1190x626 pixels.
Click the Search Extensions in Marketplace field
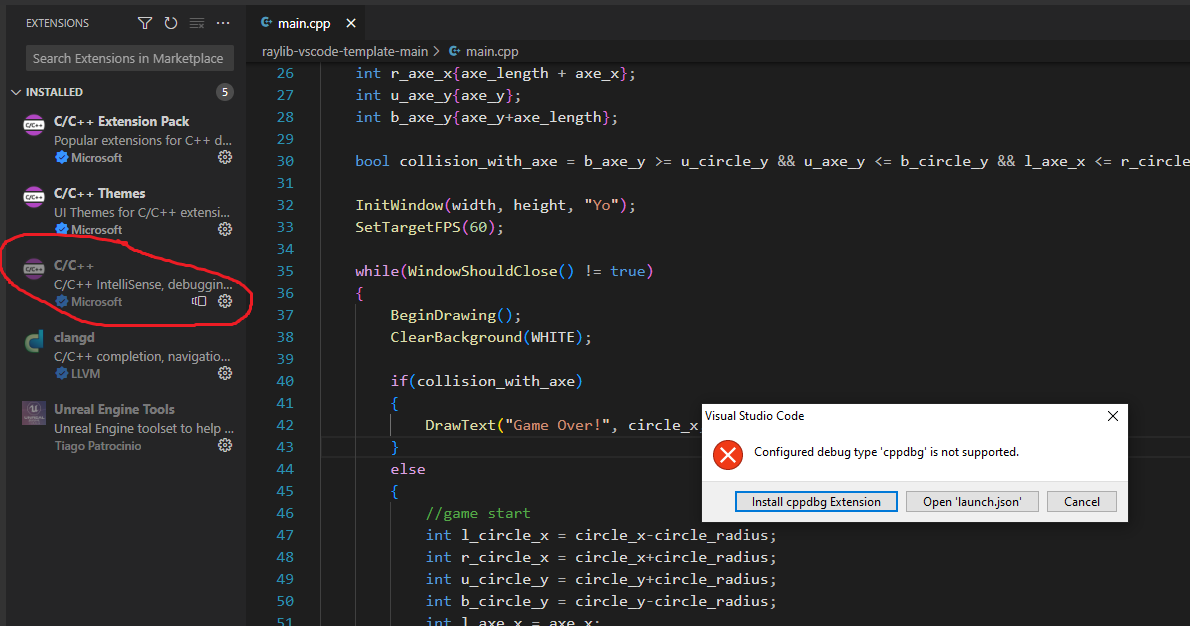pos(128,57)
